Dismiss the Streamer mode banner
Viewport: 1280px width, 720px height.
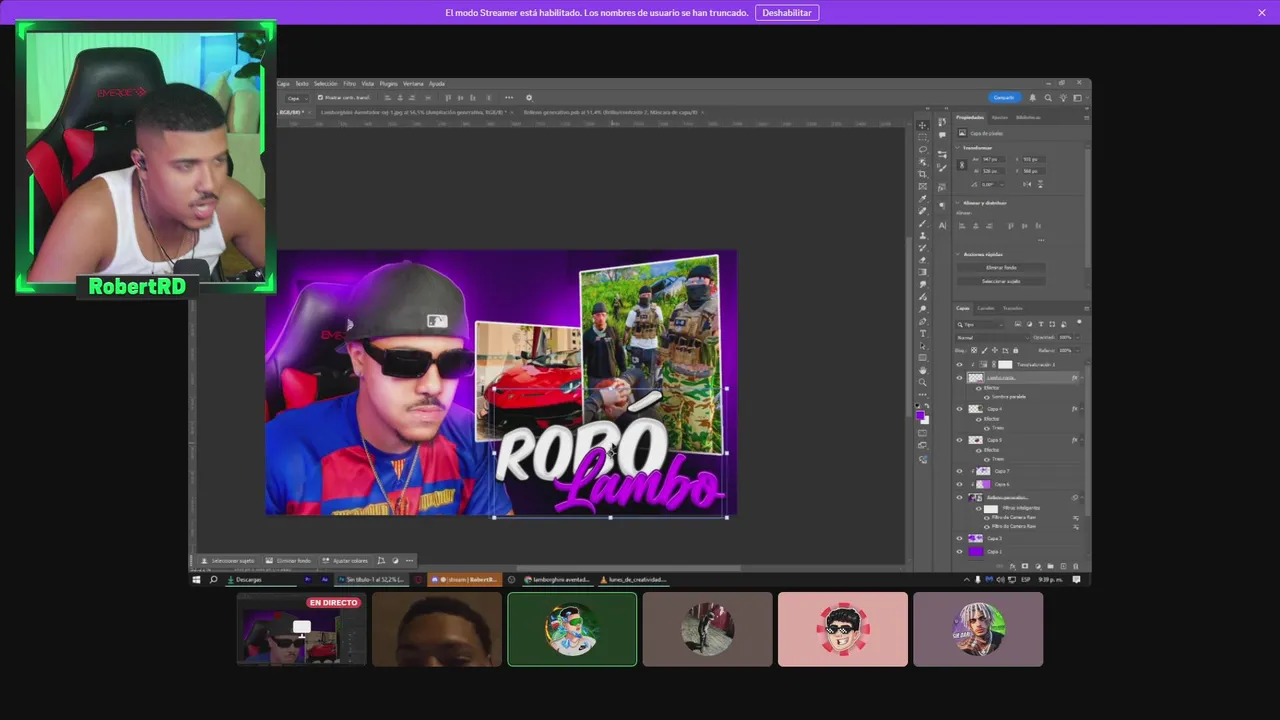click(1262, 13)
